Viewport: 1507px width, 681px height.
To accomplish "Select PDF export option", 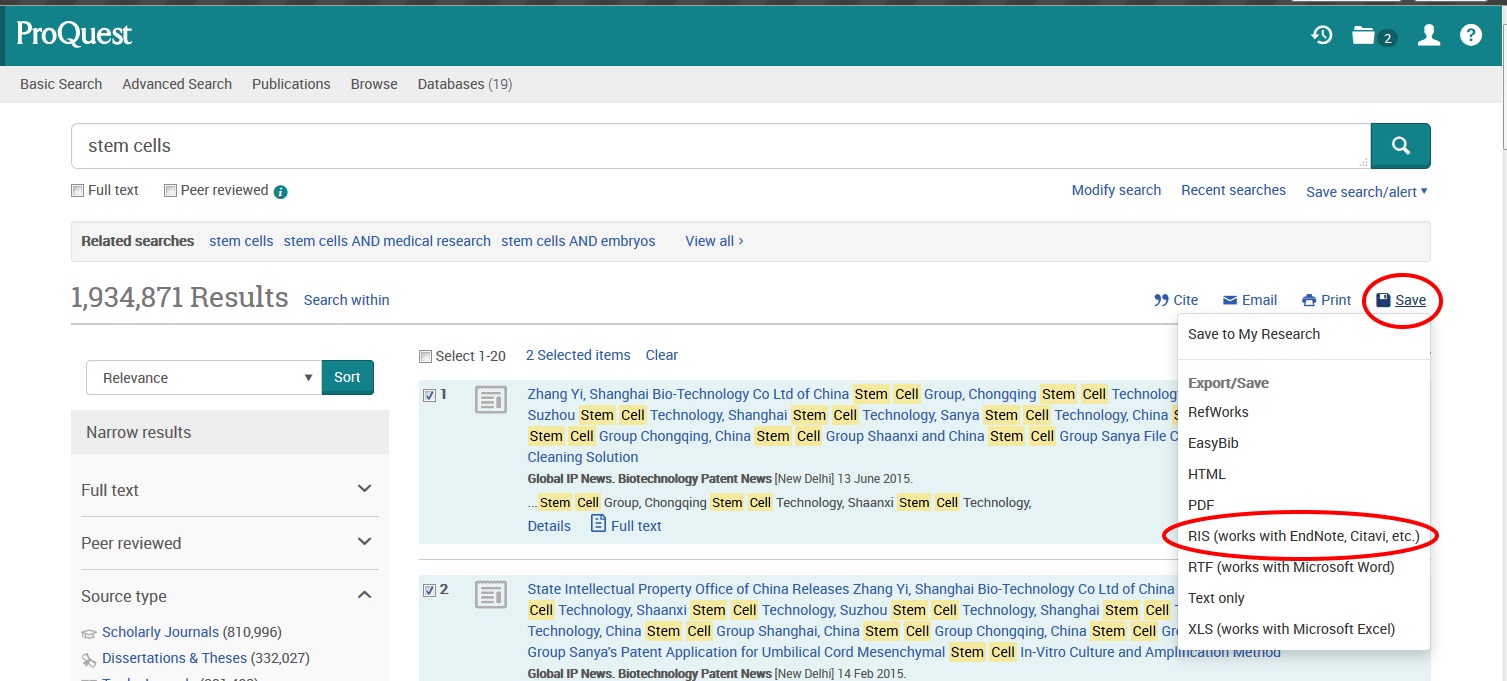I will click(1201, 505).
